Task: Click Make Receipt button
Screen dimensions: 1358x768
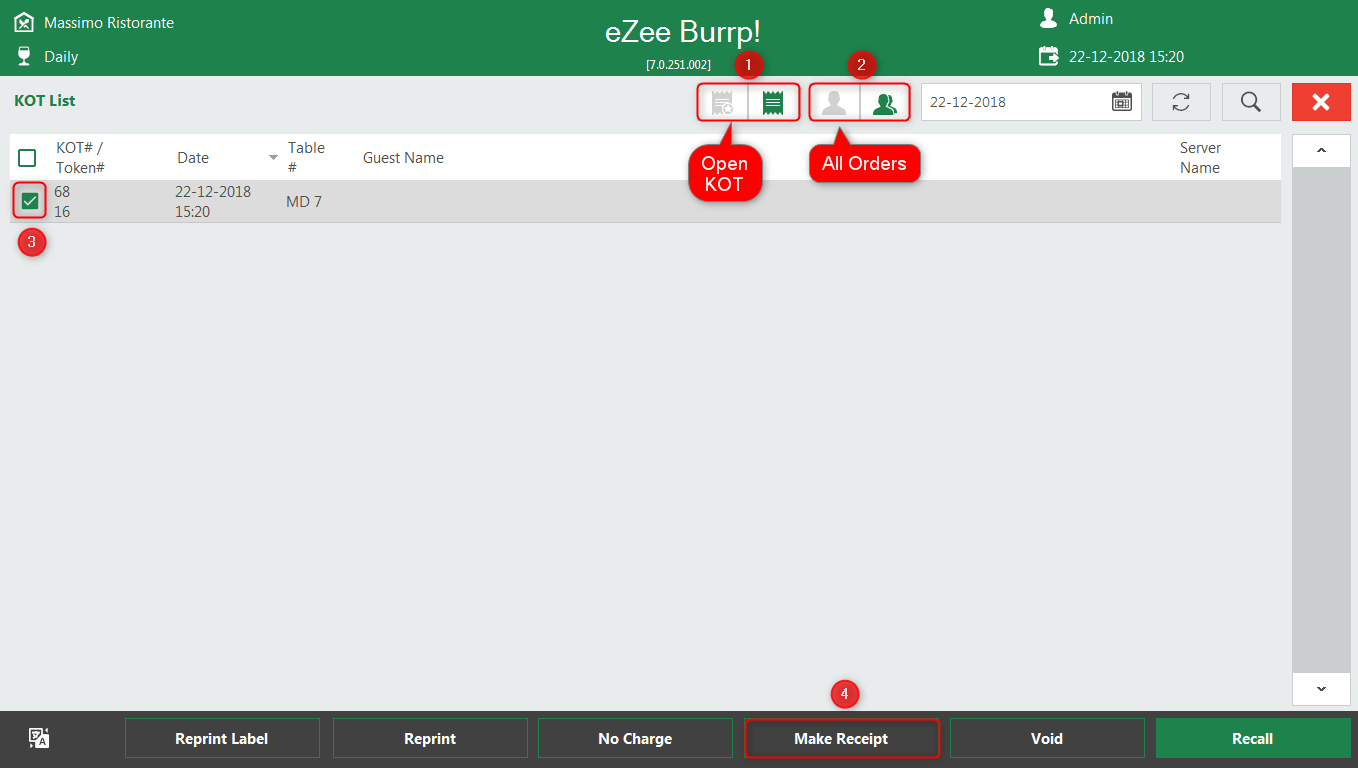Action: (x=841, y=738)
